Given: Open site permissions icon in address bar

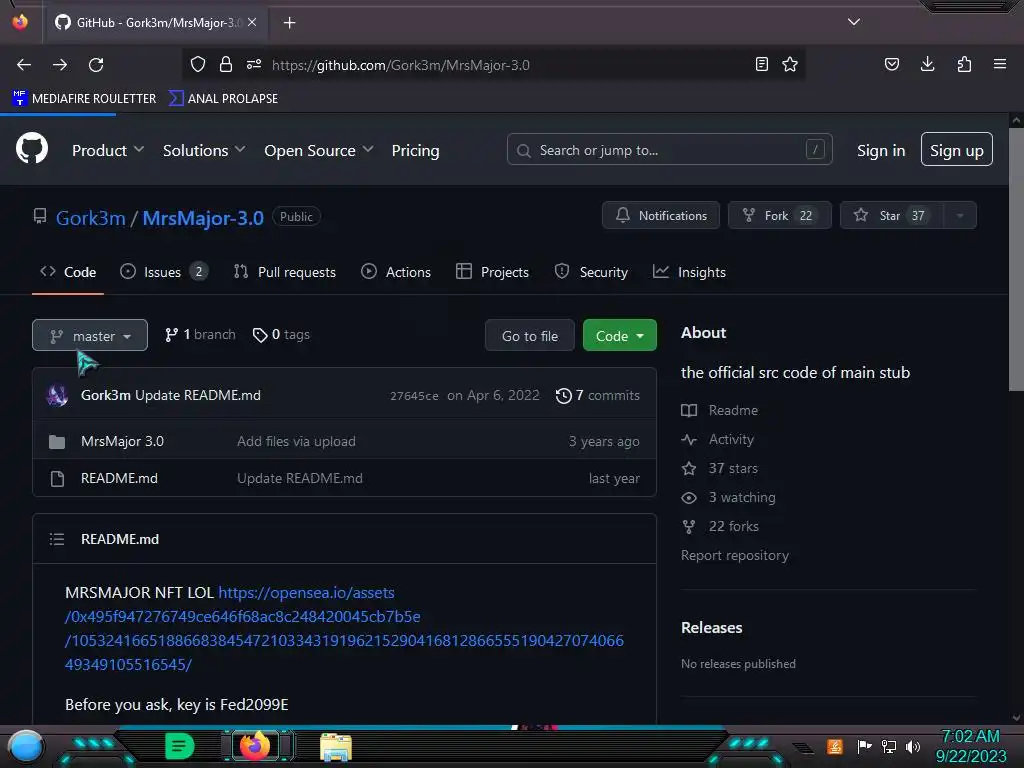Looking at the screenshot, I should 254,64.
